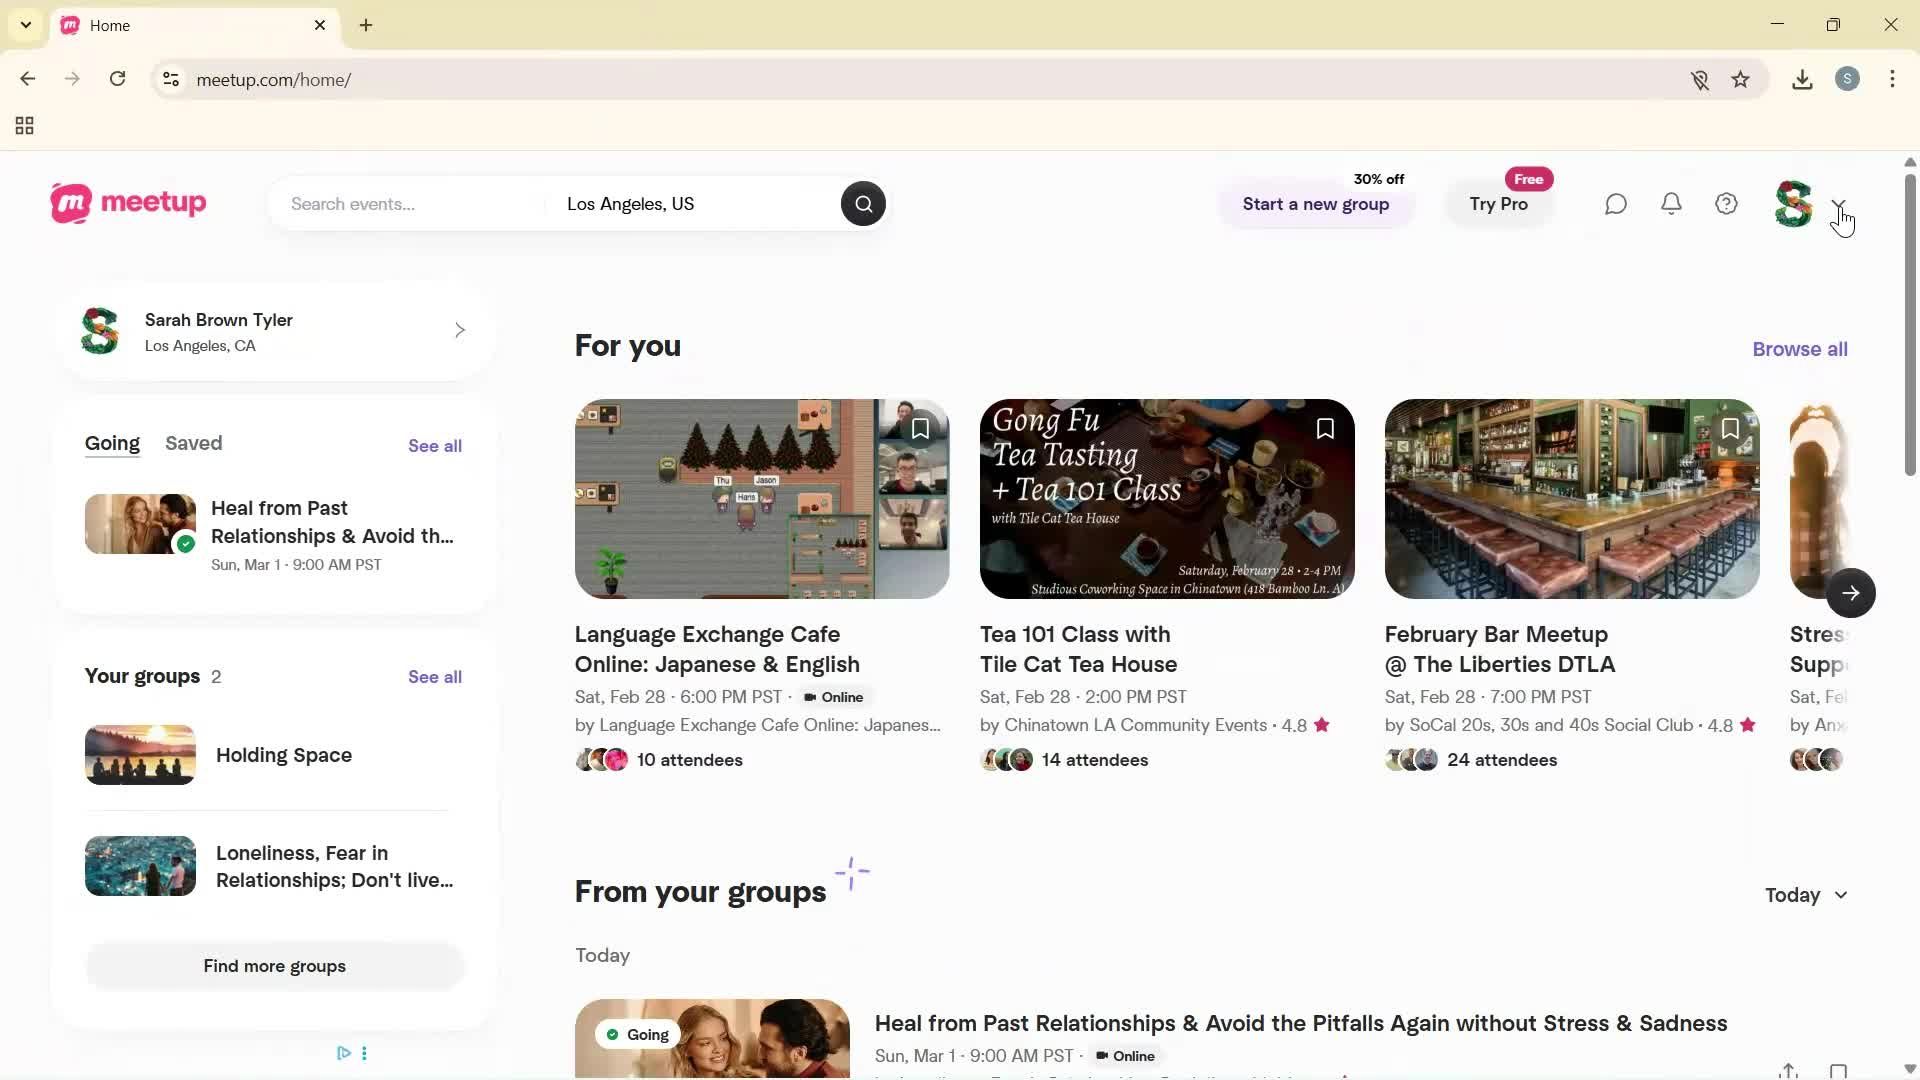Expand Sarah Brown Tyler's profile card arrow
The height and width of the screenshot is (1080, 1920).
point(460,329)
